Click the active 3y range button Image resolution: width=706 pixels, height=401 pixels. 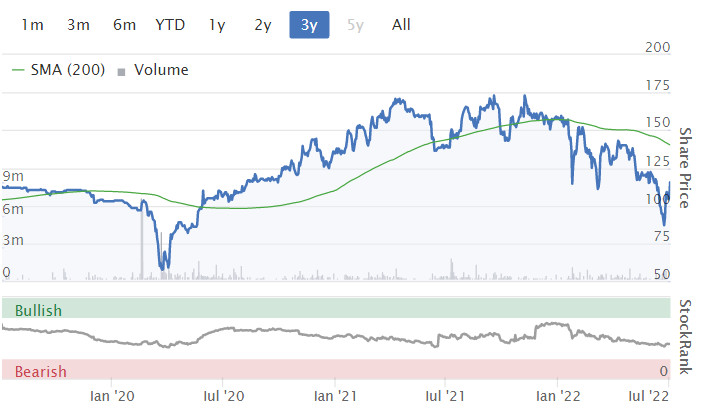(309, 25)
